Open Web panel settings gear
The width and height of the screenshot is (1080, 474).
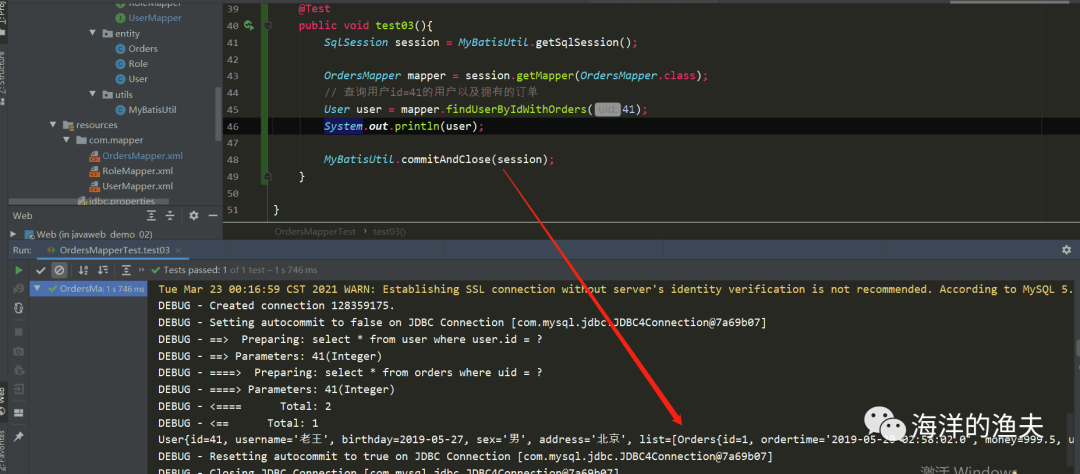194,216
